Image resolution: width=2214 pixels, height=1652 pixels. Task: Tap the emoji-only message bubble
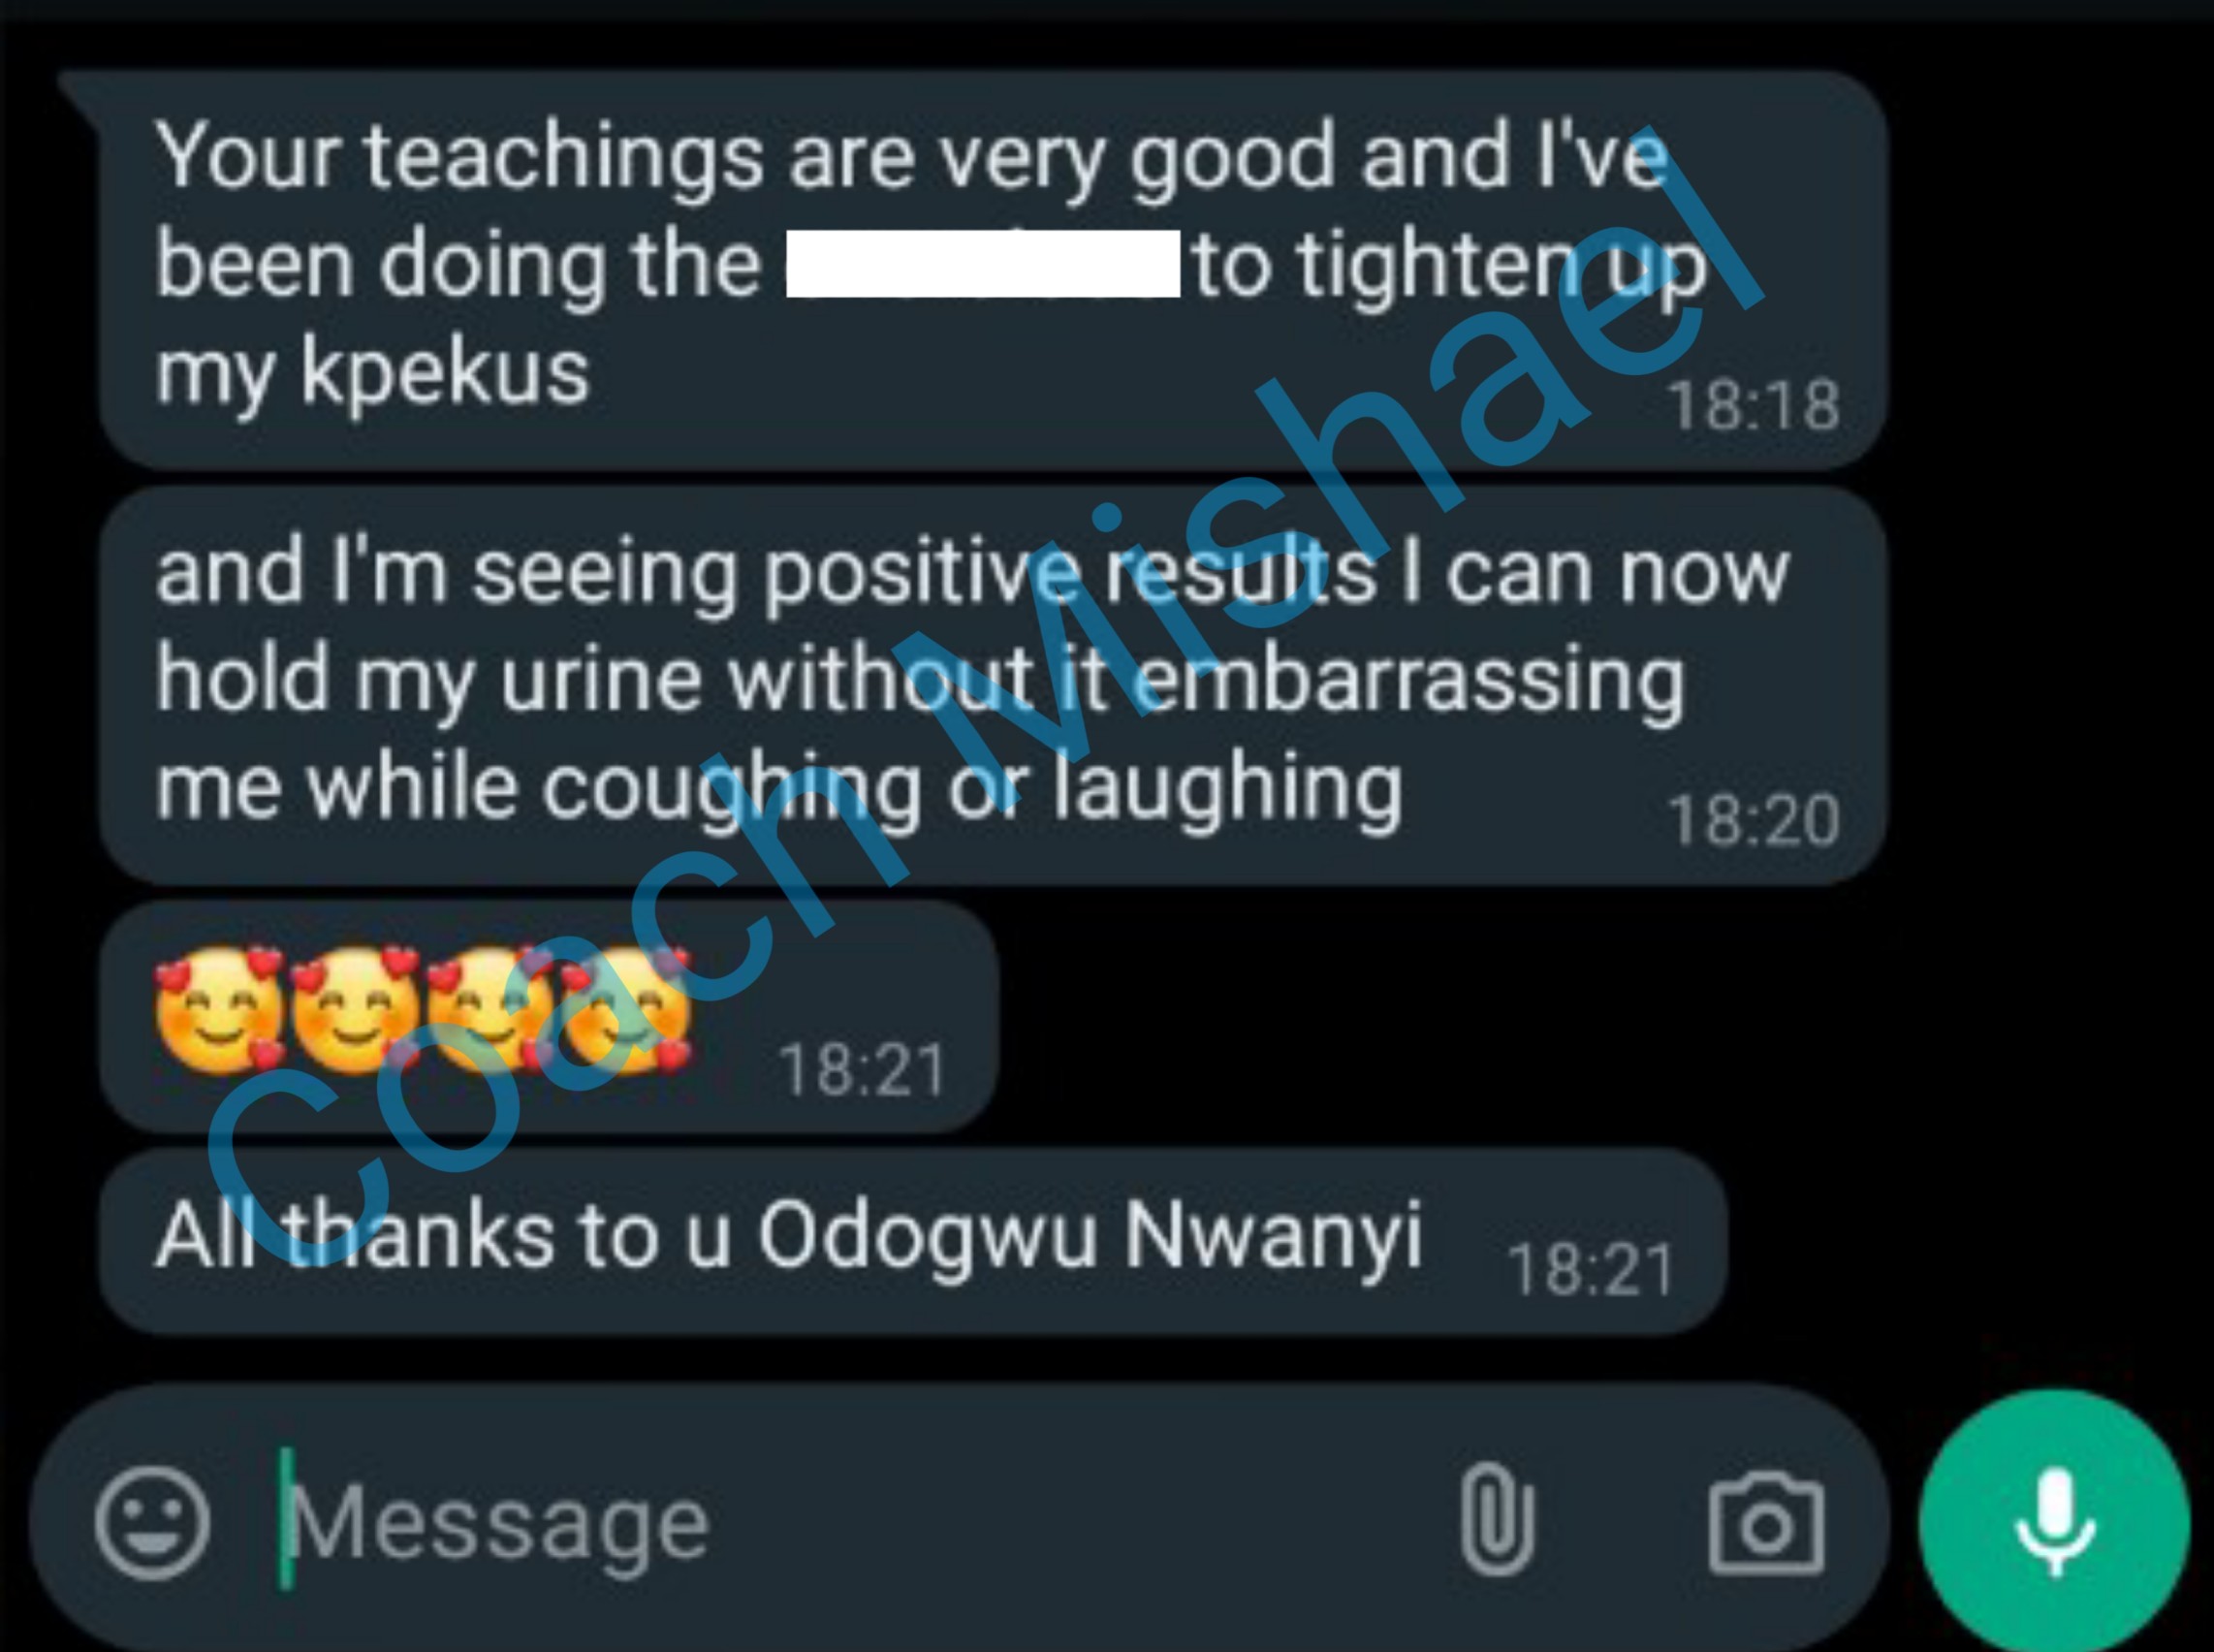[548, 1016]
